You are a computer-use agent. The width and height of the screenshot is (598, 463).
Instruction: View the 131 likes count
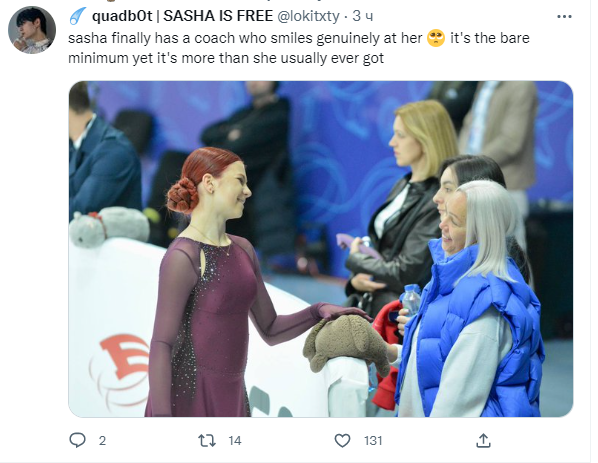(373, 441)
